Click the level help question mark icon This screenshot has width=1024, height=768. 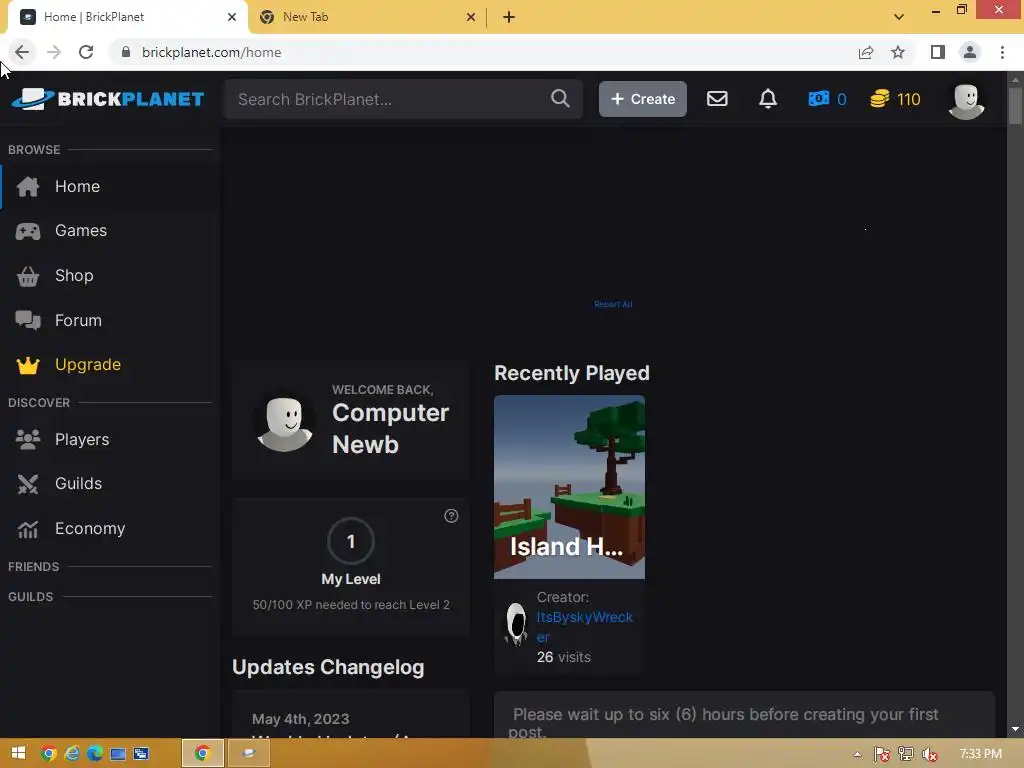click(451, 515)
